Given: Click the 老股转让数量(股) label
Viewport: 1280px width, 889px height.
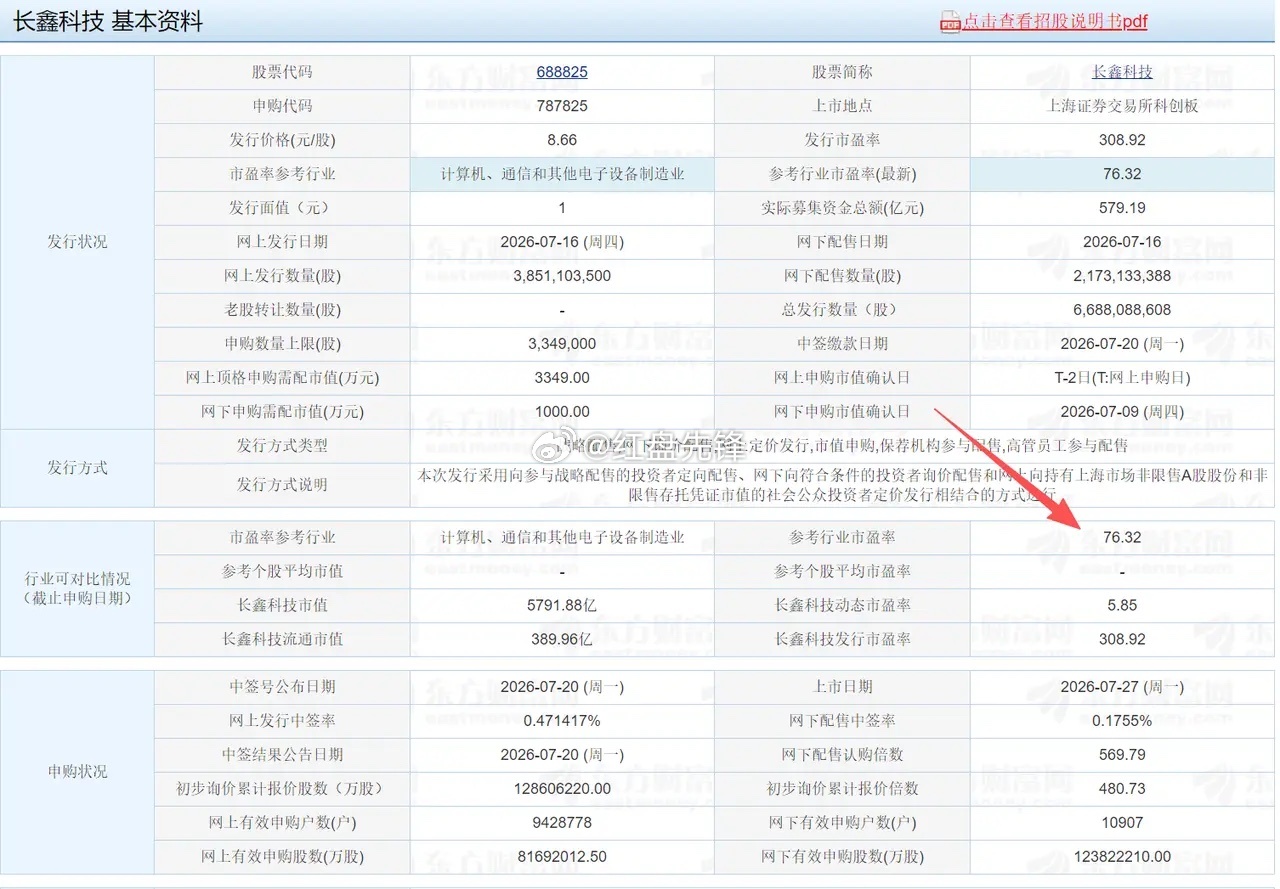Looking at the screenshot, I should point(283,310).
